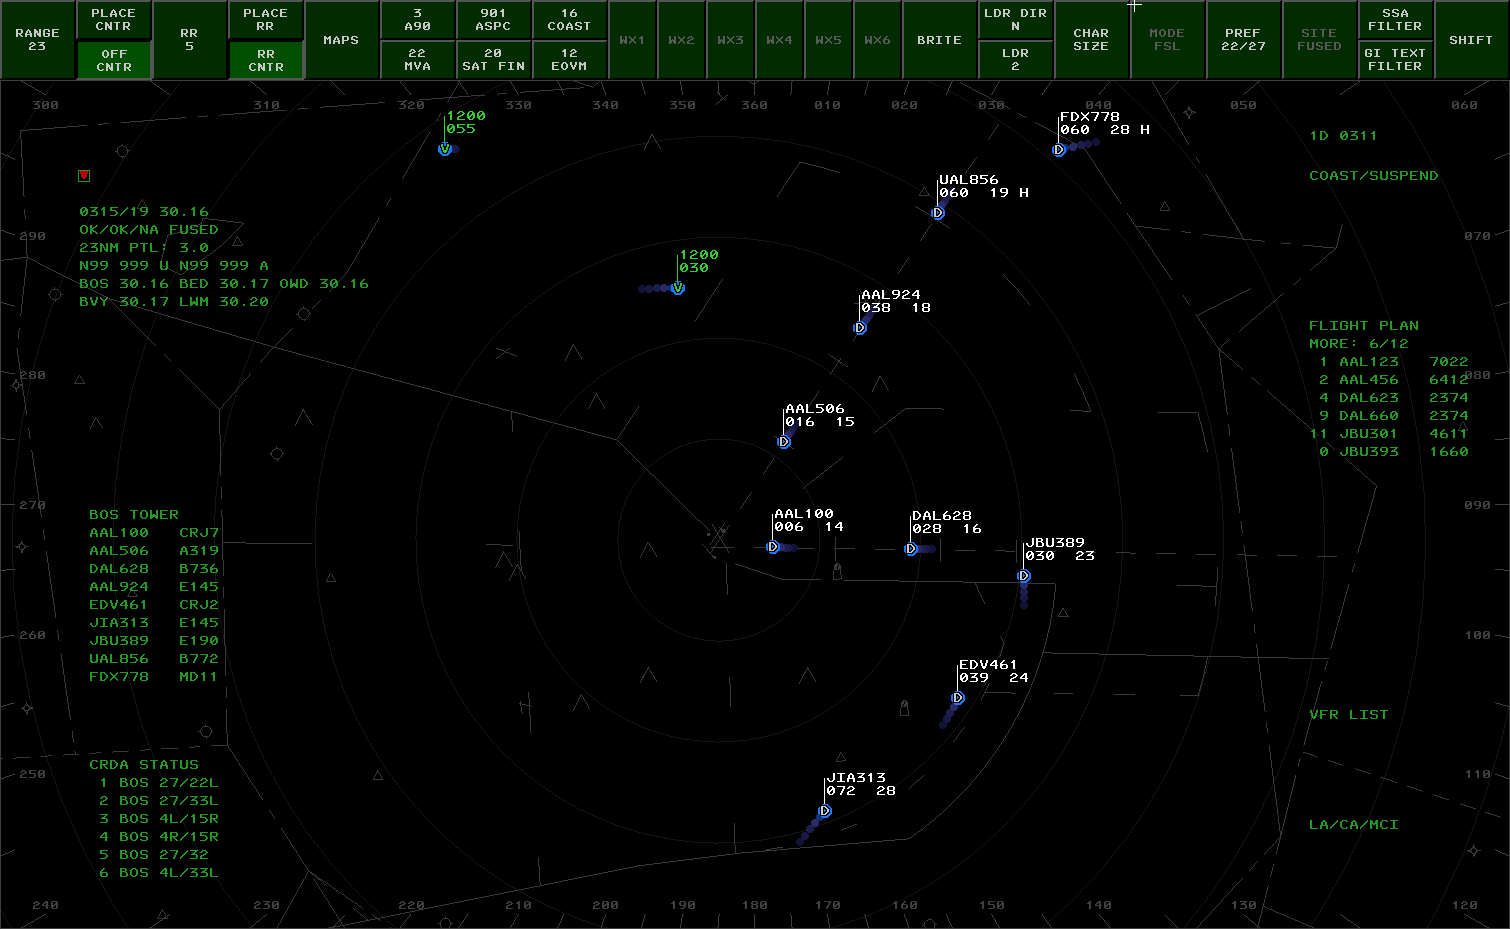Enable weather level WX6

pos(877,40)
